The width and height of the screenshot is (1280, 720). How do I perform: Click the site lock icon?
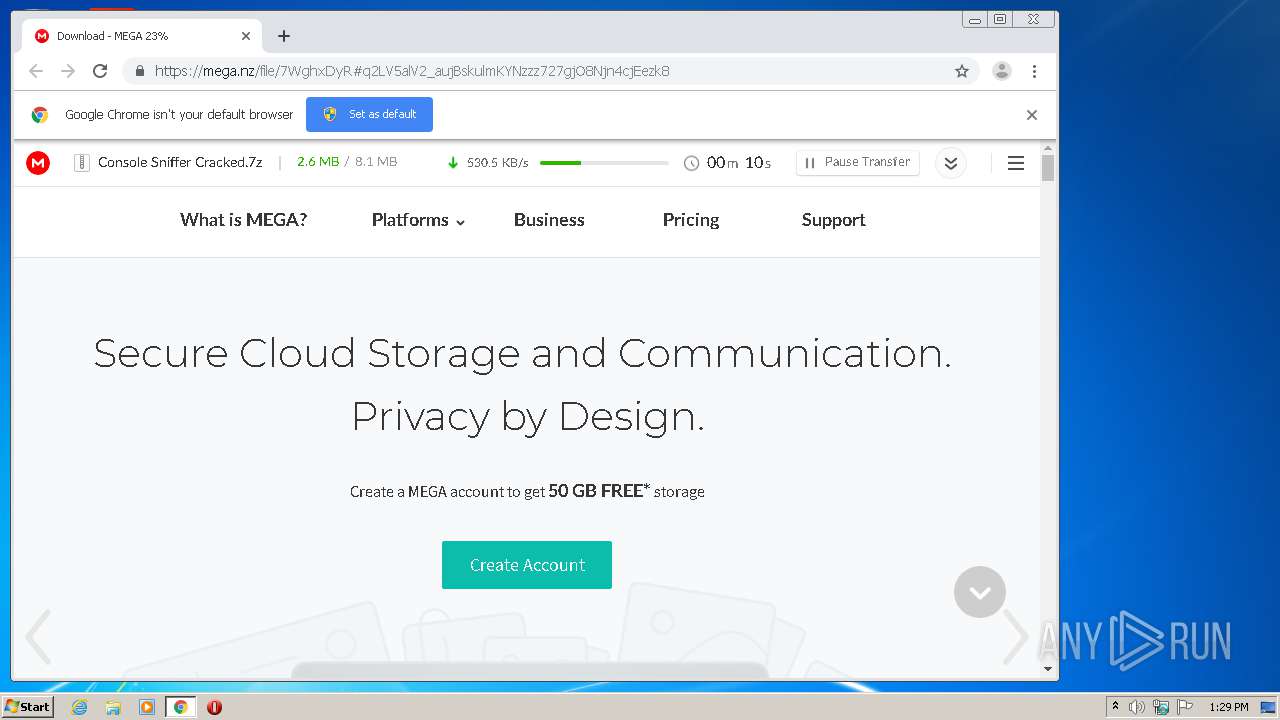click(x=139, y=71)
